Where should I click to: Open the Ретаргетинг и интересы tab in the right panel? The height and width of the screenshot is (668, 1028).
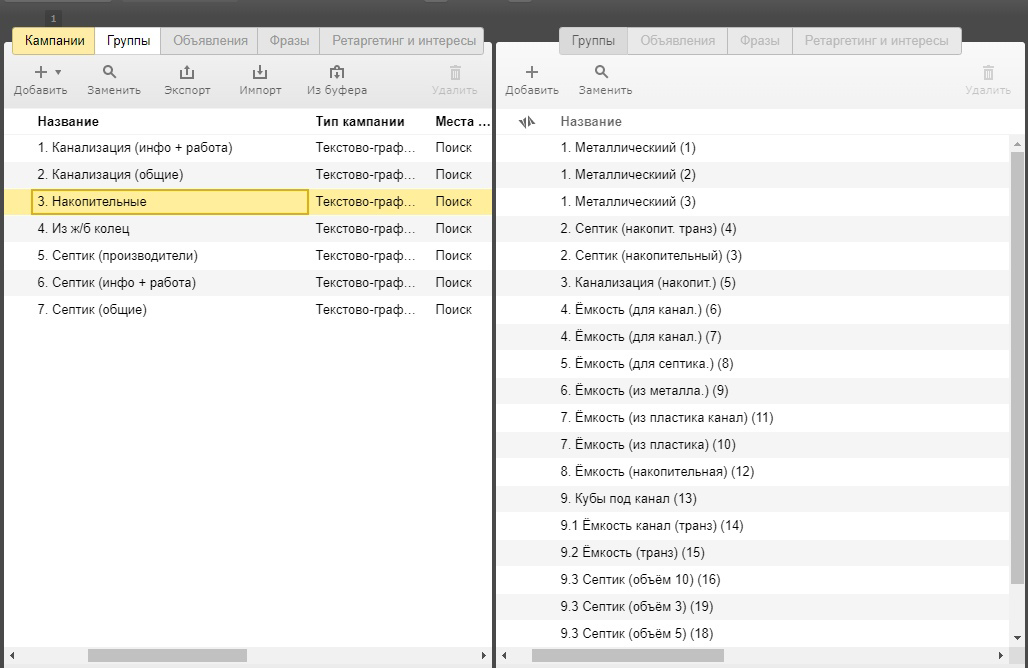click(x=877, y=41)
